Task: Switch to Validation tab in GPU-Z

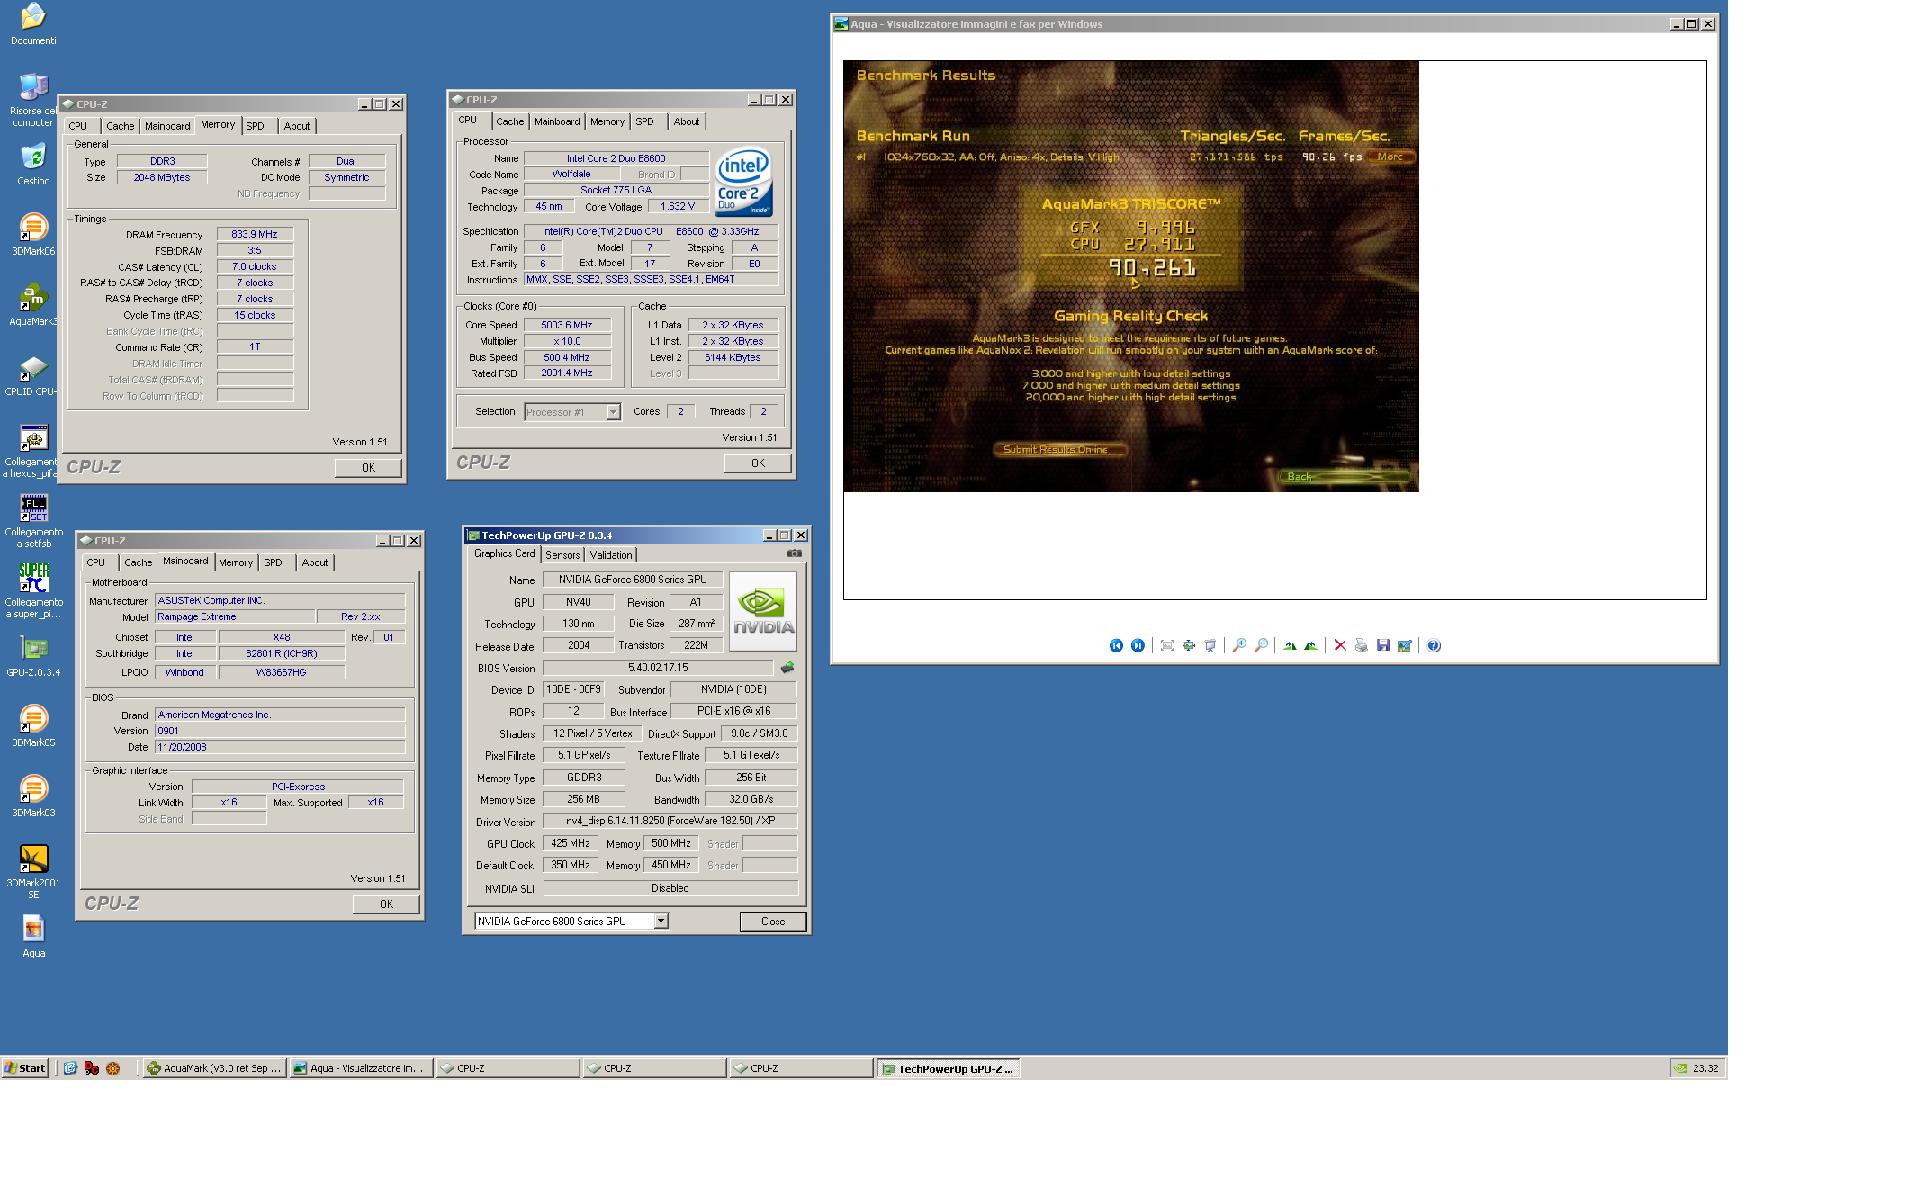Action: click(610, 555)
